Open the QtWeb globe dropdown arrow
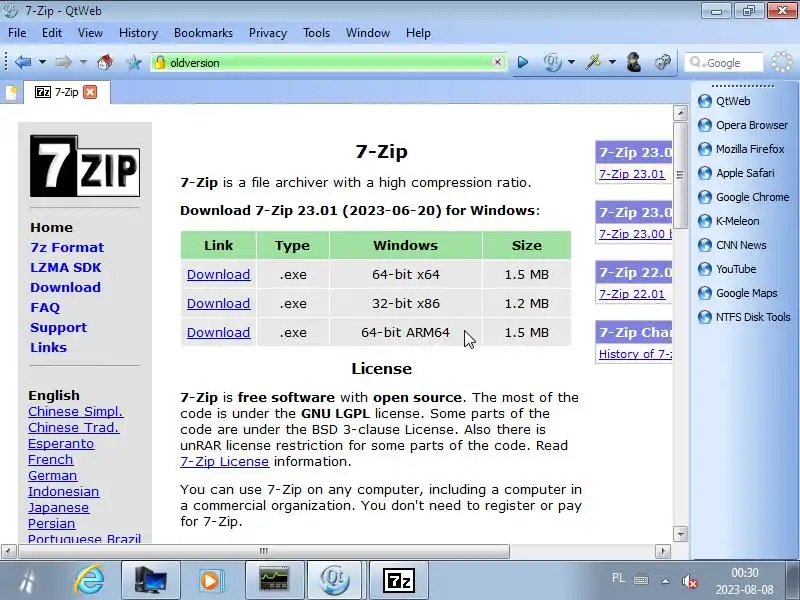The width and height of the screenshot is (800, 600). [571, 62]
